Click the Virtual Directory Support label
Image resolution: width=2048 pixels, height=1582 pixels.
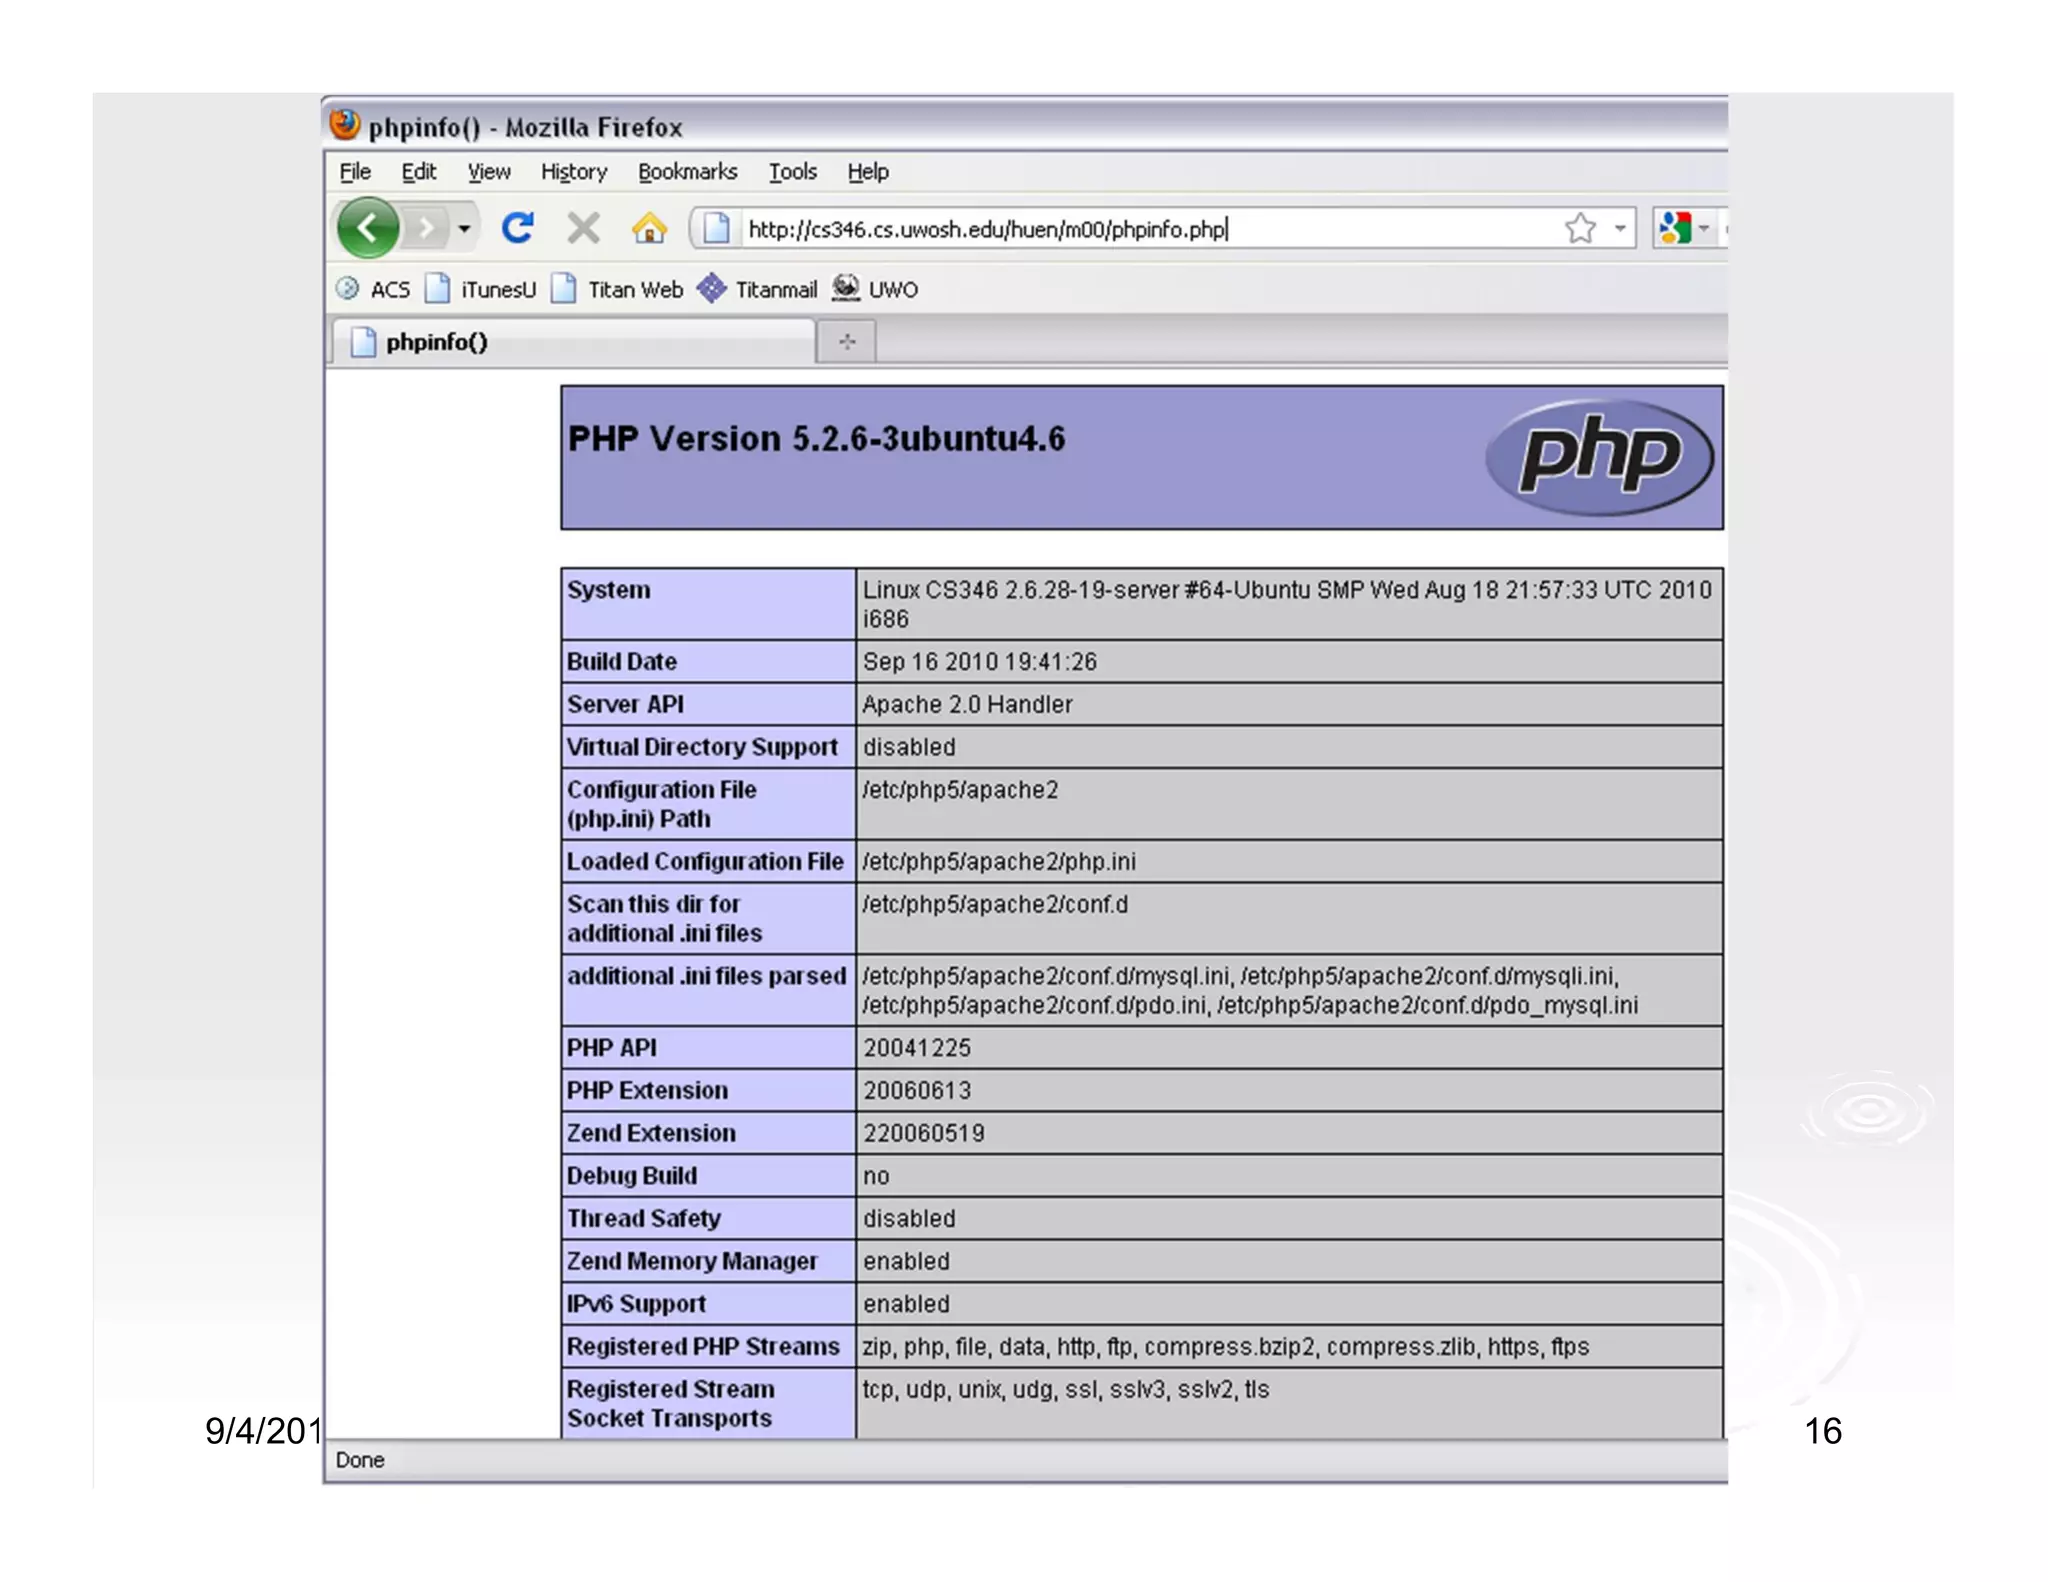pos(702,747)
